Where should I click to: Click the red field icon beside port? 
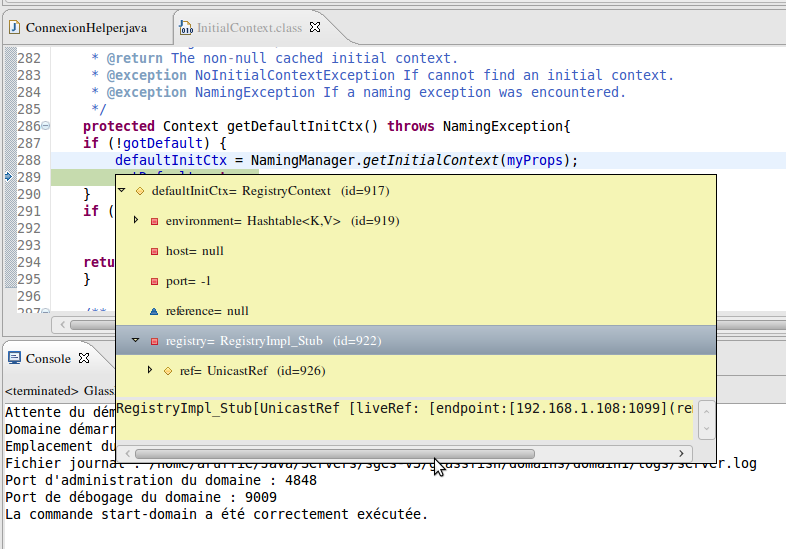click(154, 281)
